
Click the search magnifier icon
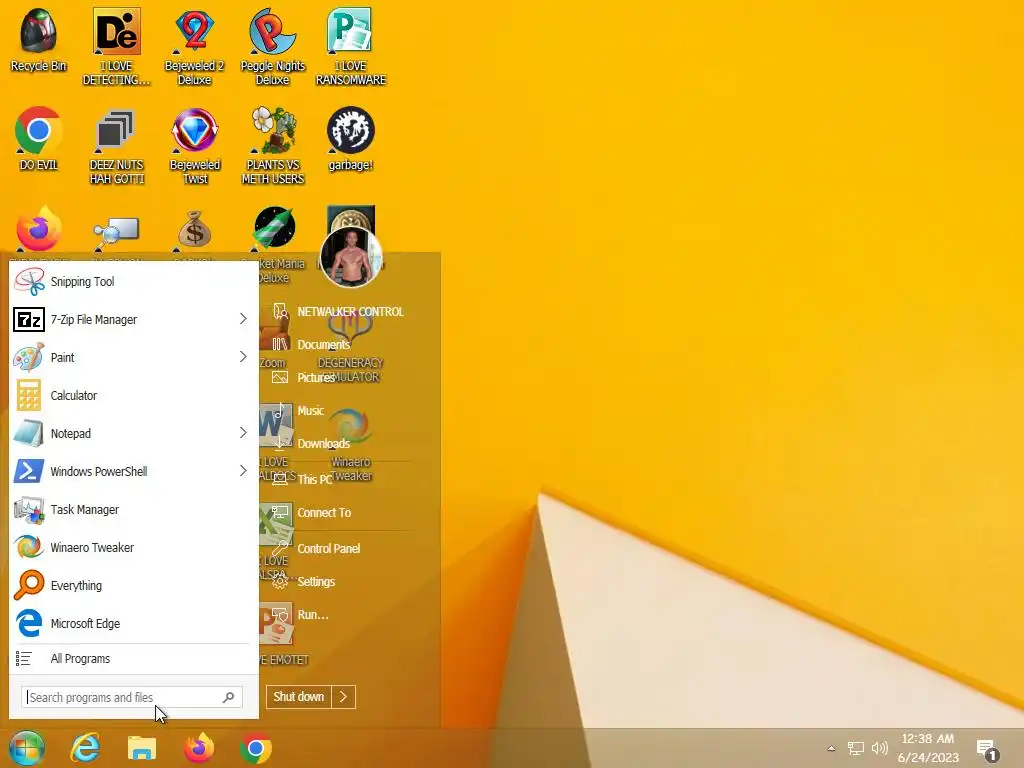coord(228,697)
